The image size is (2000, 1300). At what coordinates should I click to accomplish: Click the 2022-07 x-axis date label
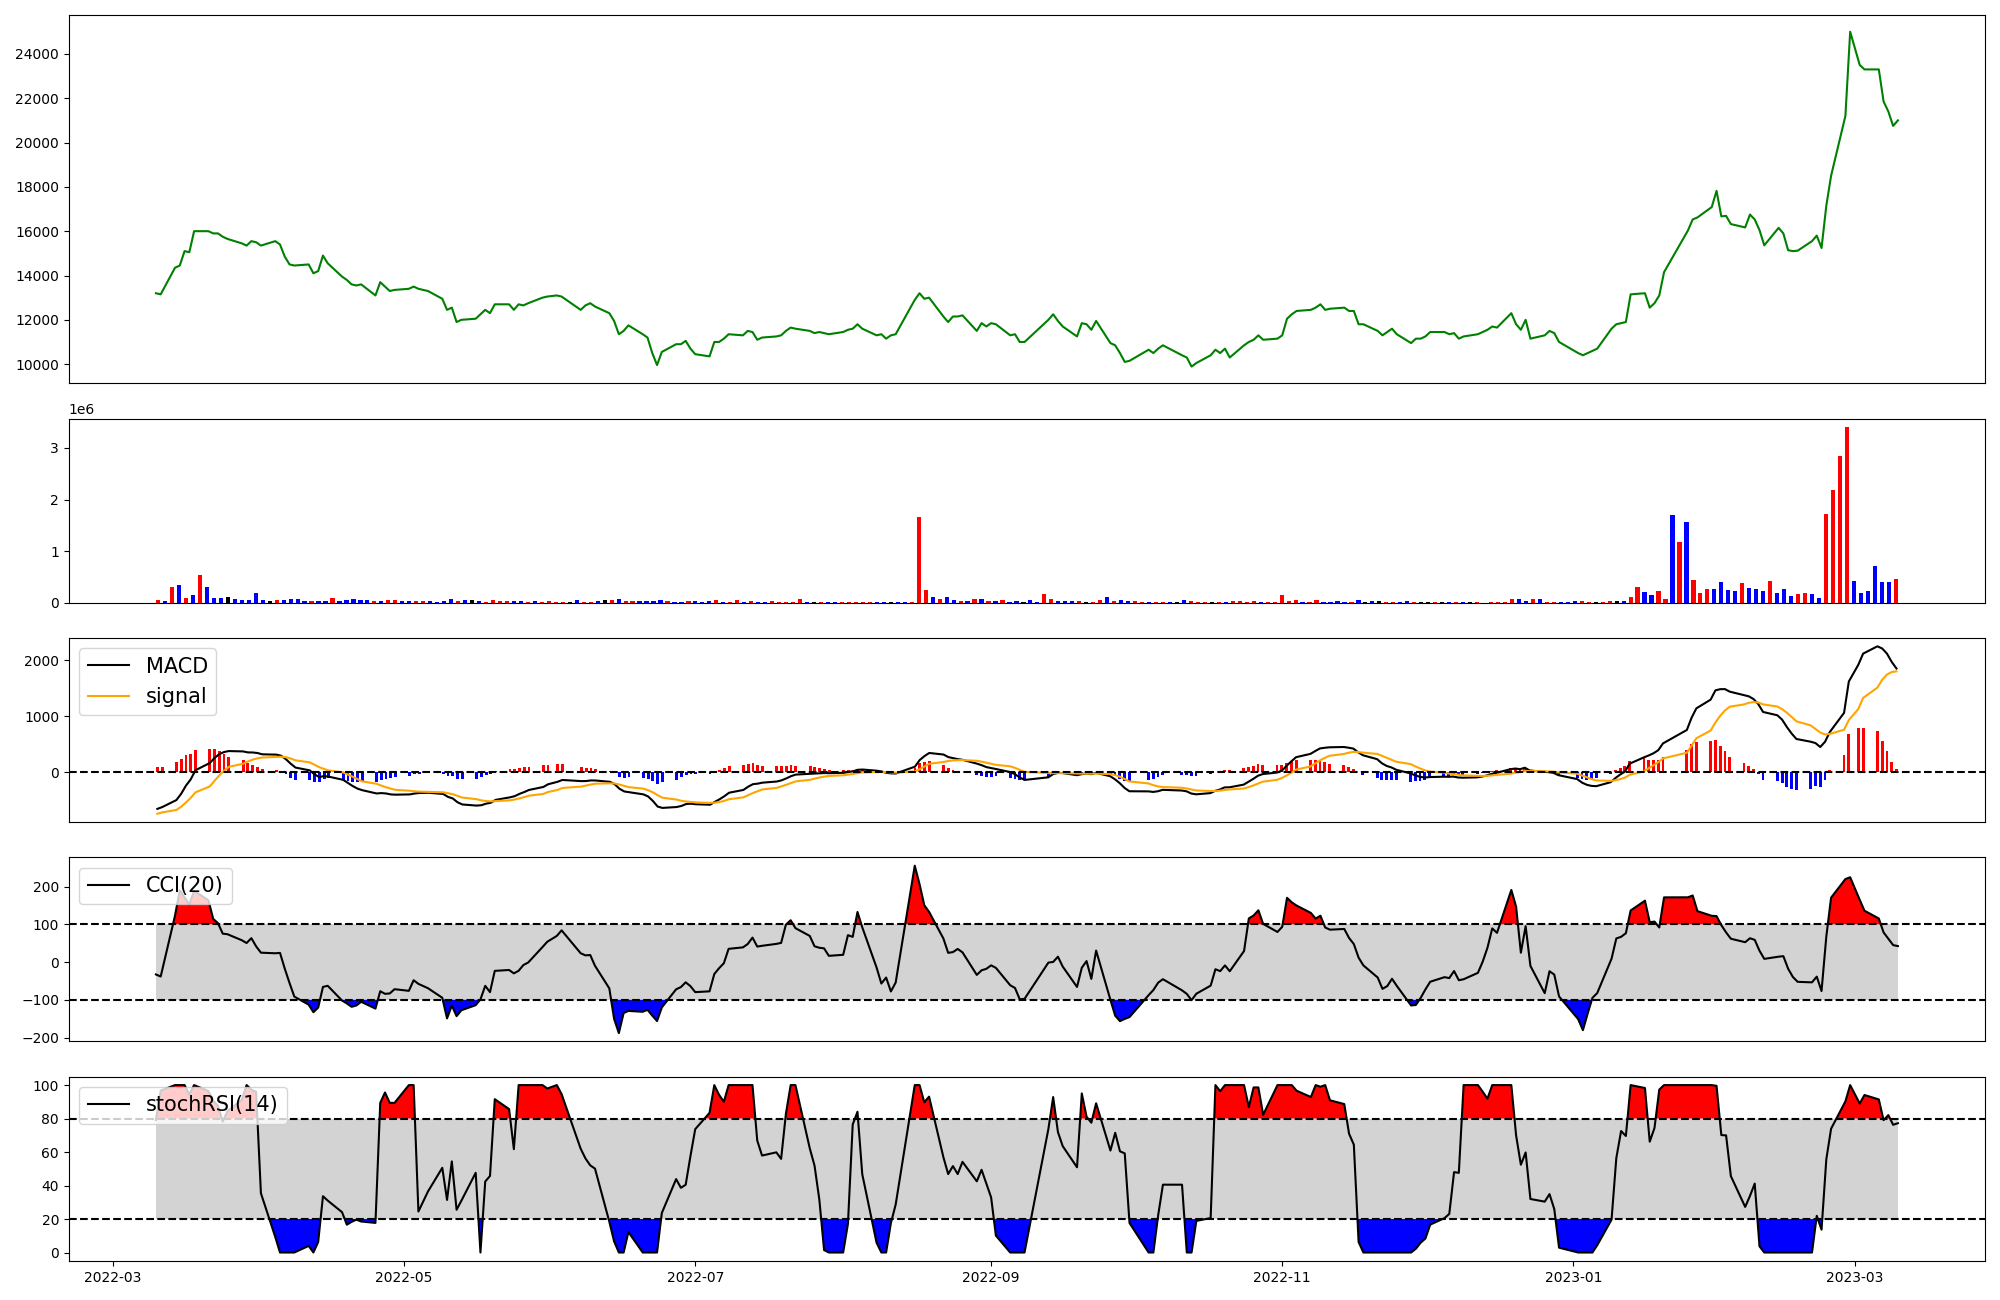coord(695,1277)
